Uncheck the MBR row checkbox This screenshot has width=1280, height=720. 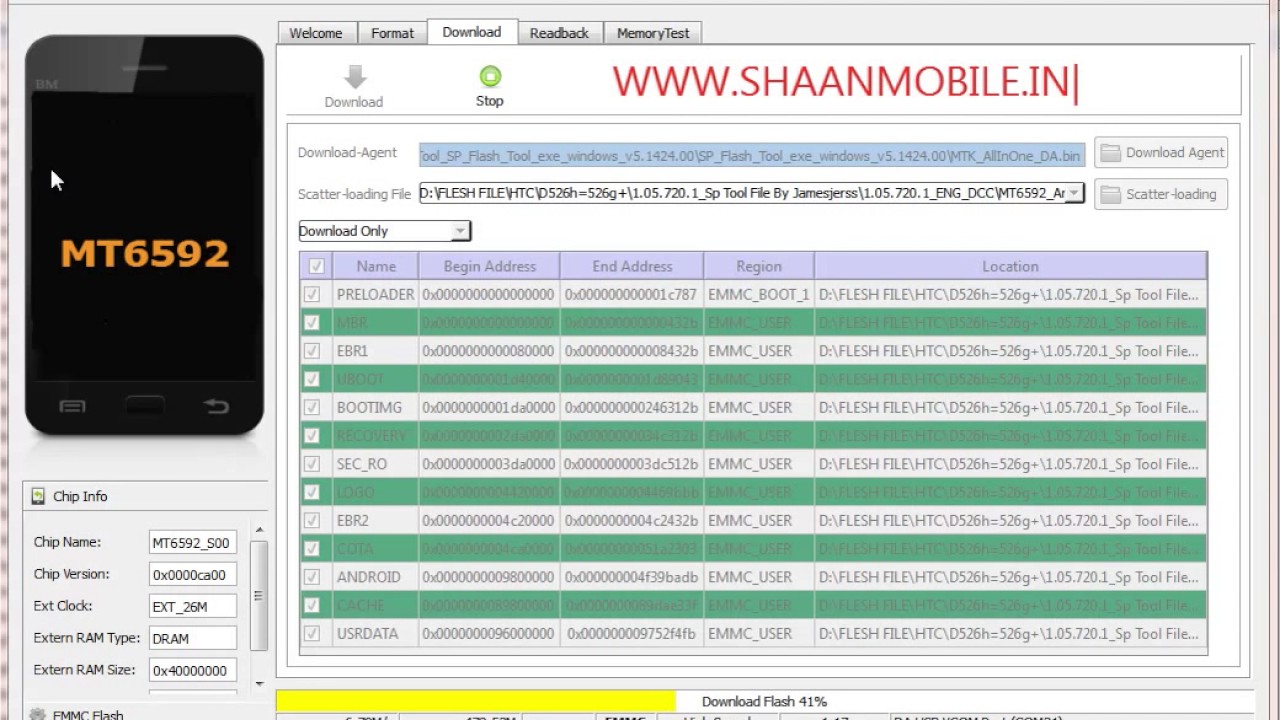312,322
